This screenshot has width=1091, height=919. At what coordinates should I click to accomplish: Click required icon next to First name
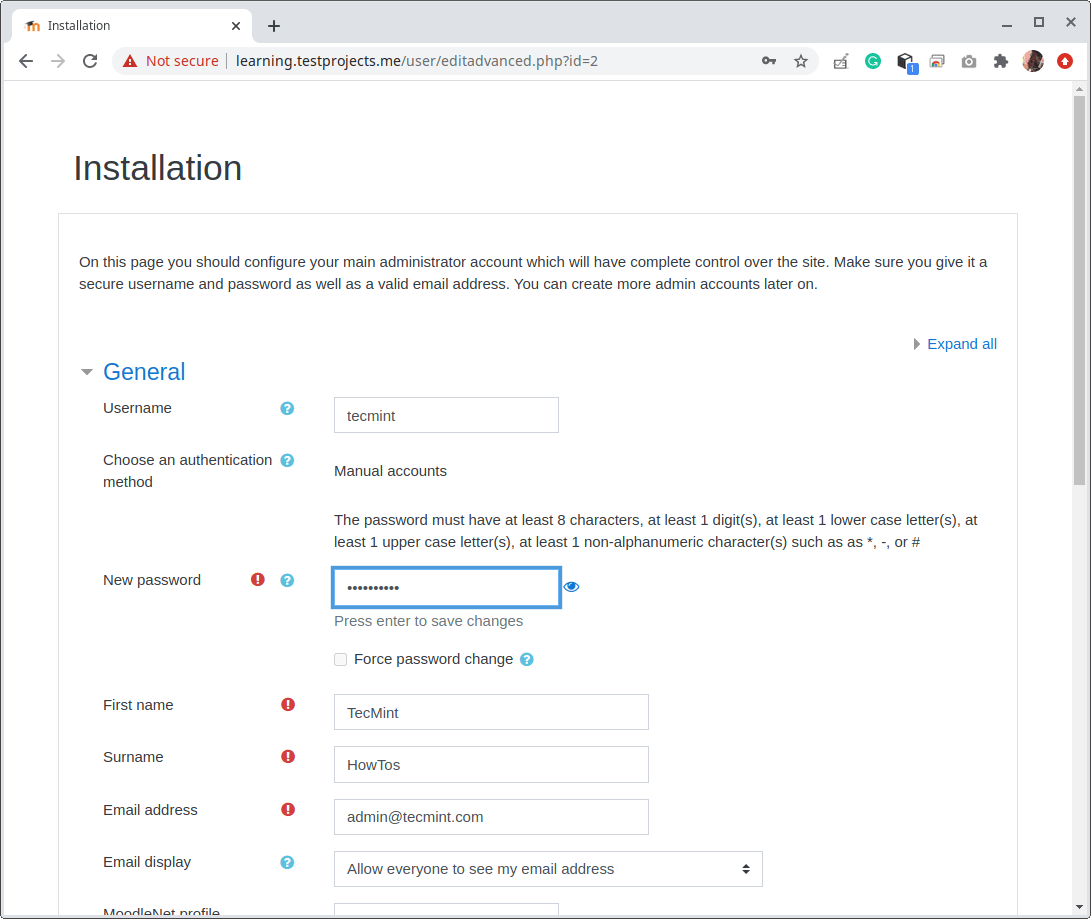tap(288, 704)
